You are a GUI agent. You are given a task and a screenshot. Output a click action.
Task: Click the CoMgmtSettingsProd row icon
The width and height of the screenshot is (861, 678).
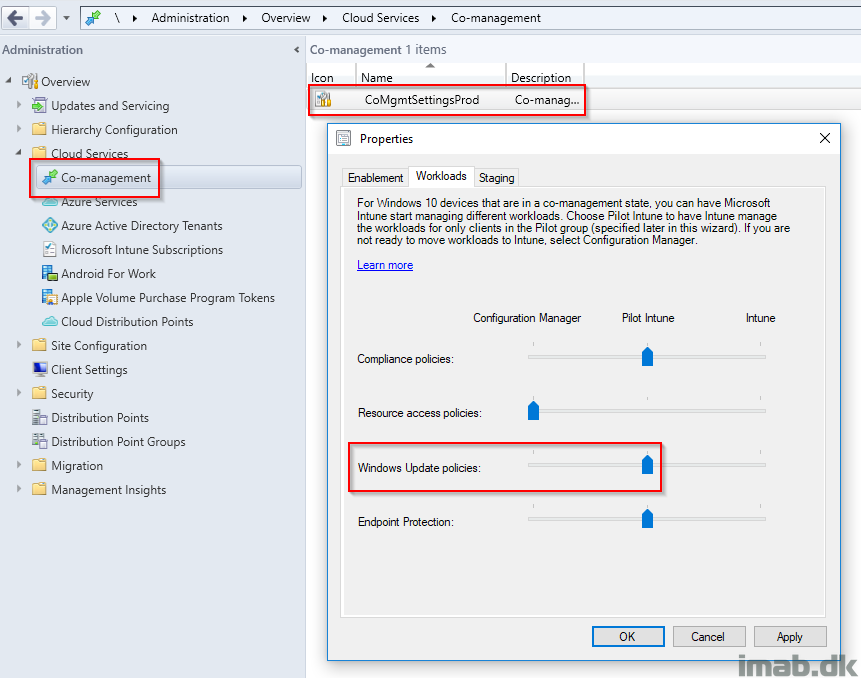pos(323,99)
